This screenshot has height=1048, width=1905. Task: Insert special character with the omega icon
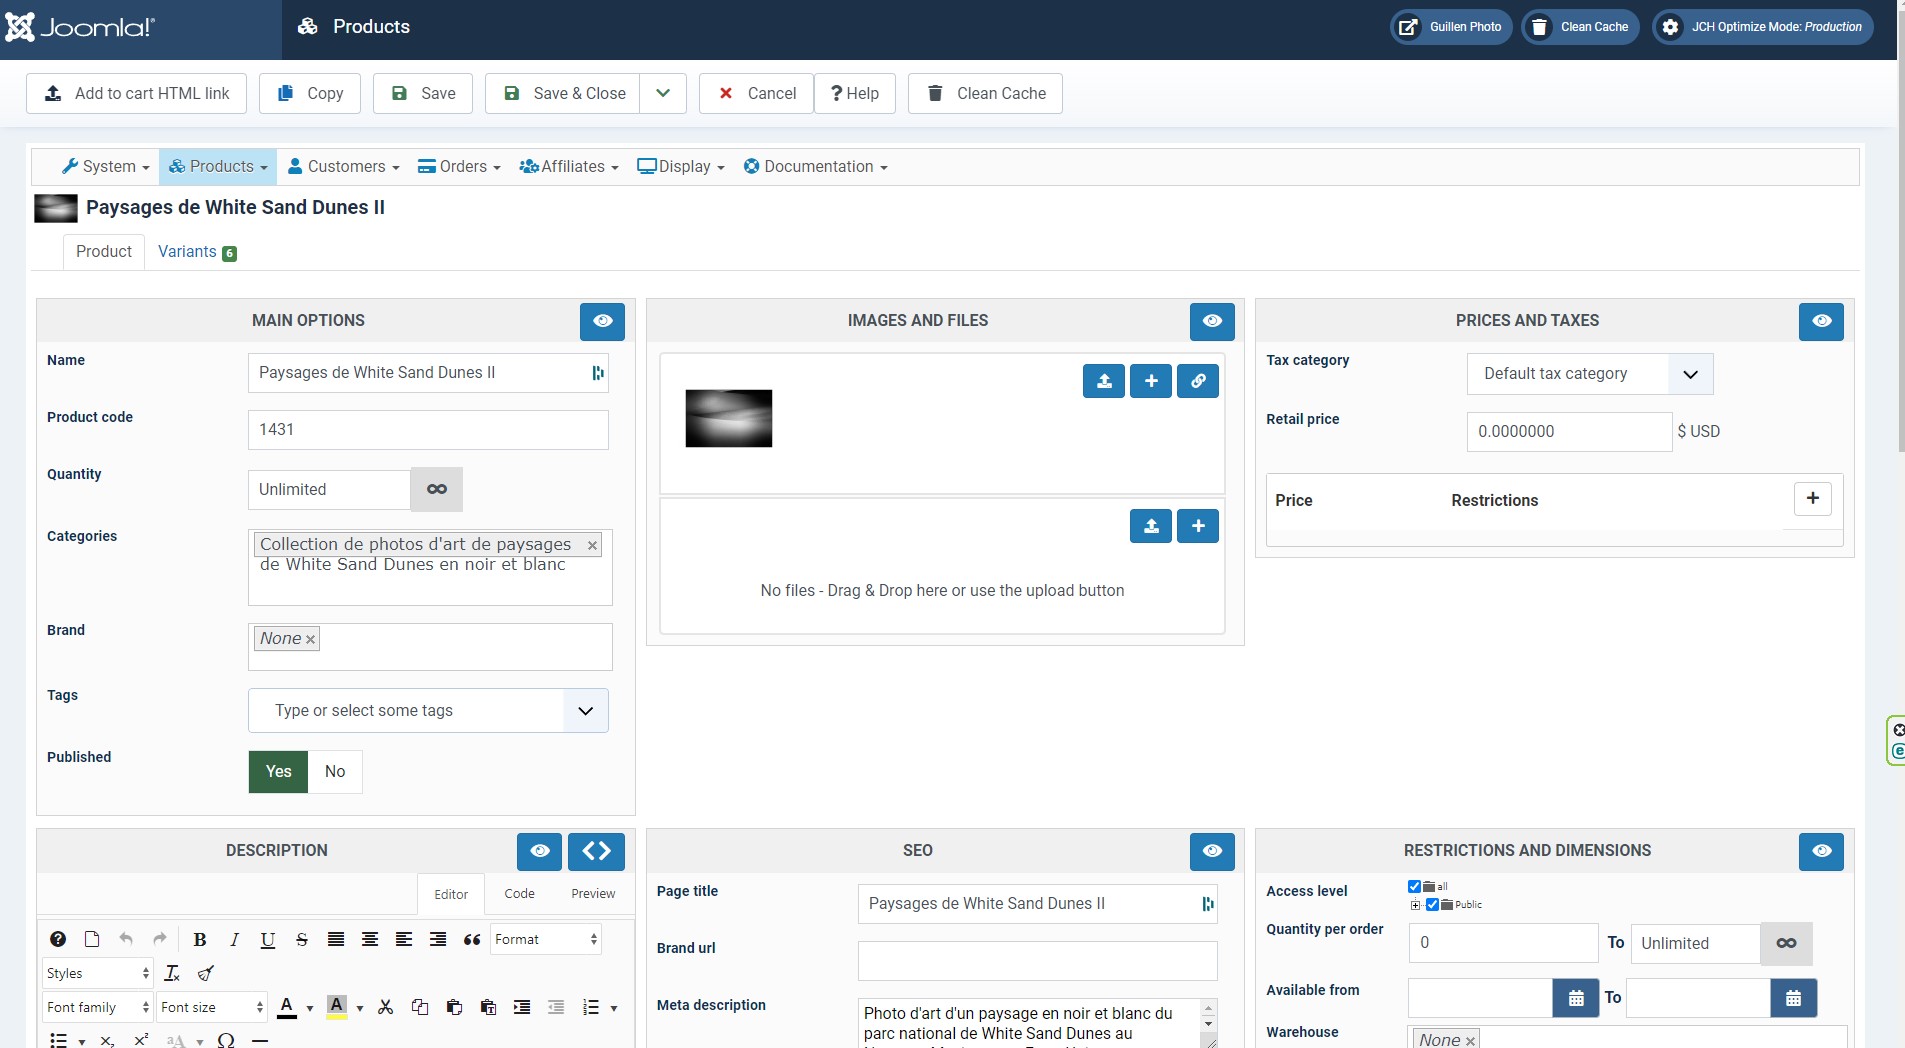click(x=226, y=1040)
